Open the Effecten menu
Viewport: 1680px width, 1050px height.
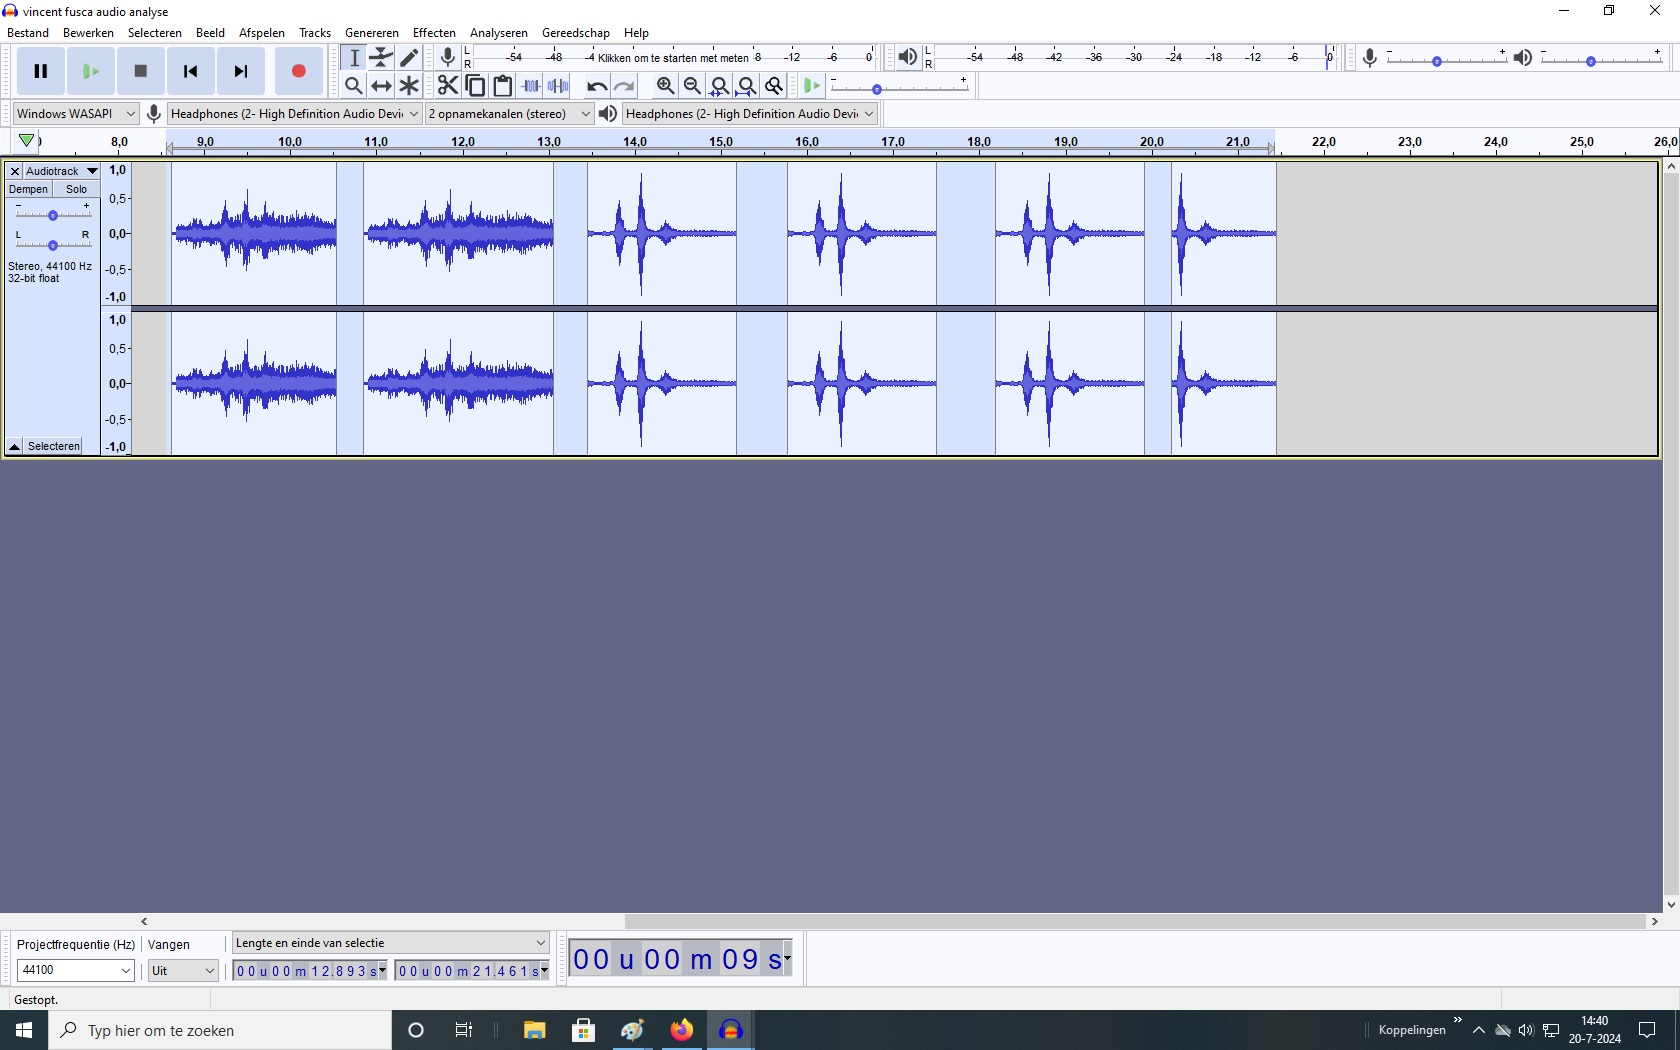(x=434, y=33)
